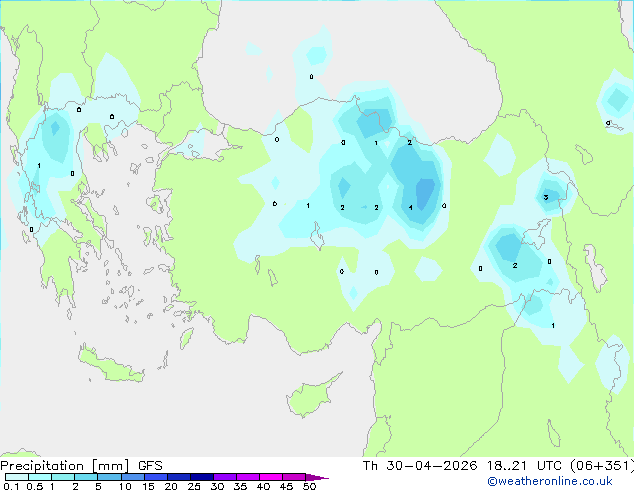The height and width of the screenshot is (490, 634).
Task: Click the legend tick label "10"
Action: click(x=125, y=486)
